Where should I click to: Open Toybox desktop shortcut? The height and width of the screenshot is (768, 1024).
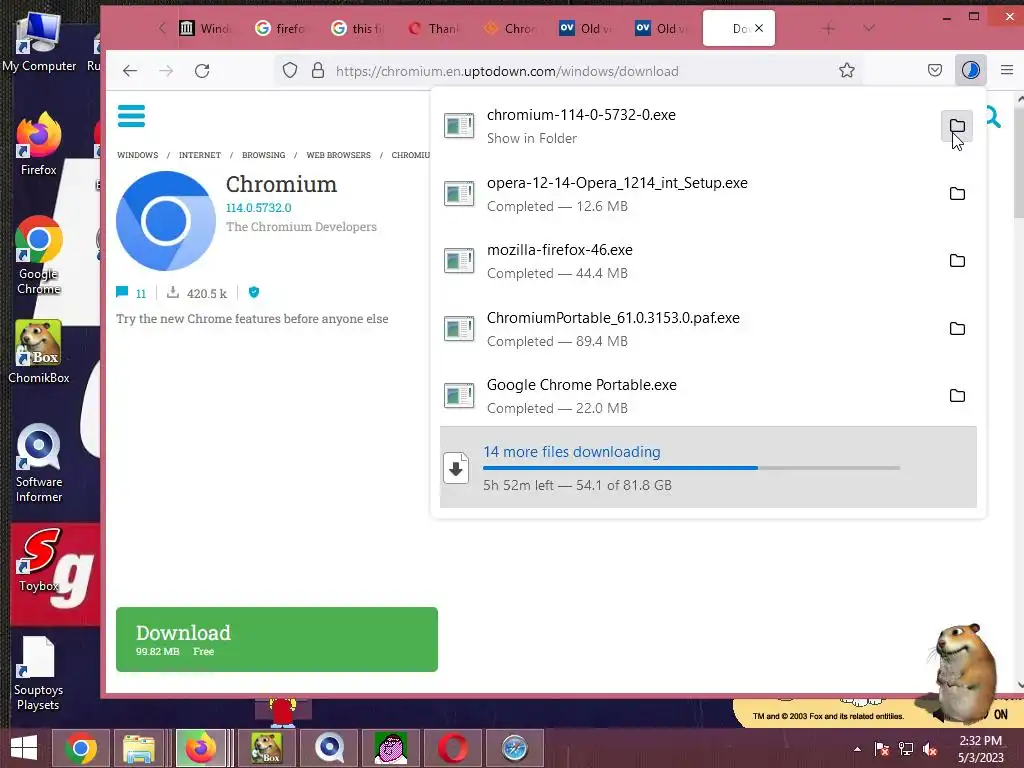[x=39, y=560]
